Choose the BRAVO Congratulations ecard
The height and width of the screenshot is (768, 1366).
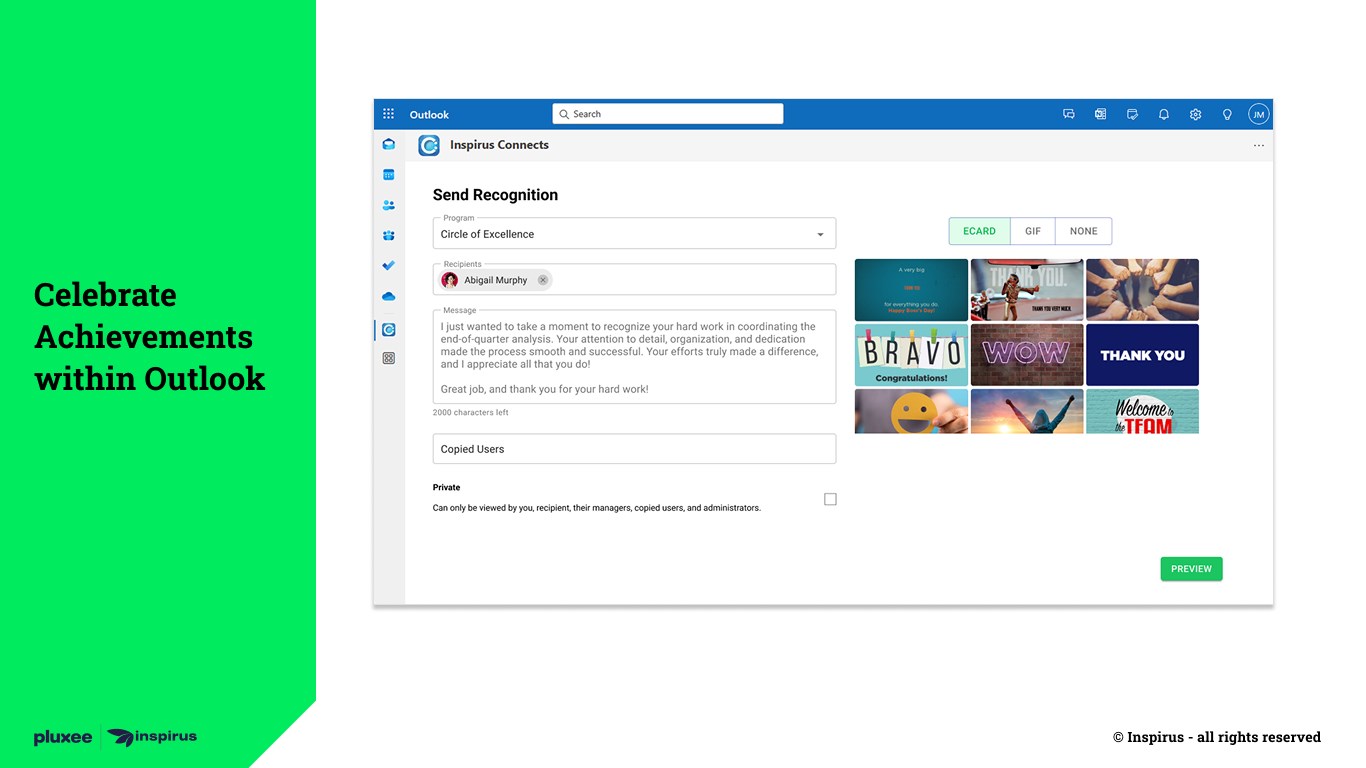[911, 355]
